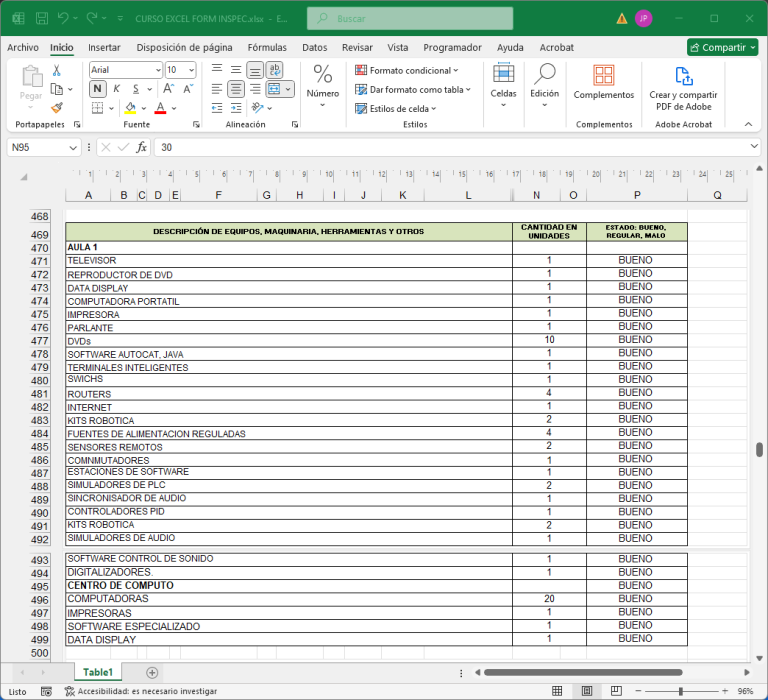The height and width of the screenshot is (700, 768).
Task: Click the increase indent icon
Action: (235, 108)
